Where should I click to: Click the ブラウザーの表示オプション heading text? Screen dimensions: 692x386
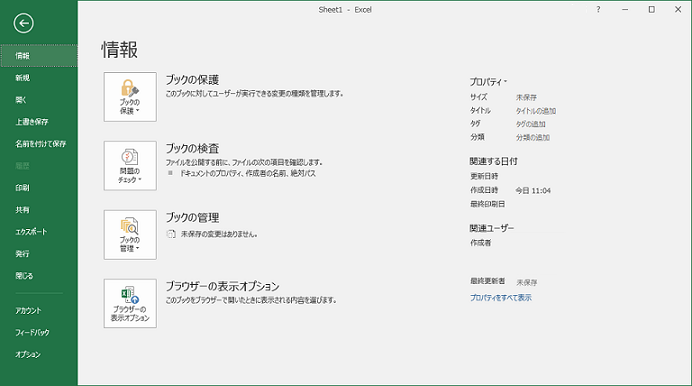point(222,286)
